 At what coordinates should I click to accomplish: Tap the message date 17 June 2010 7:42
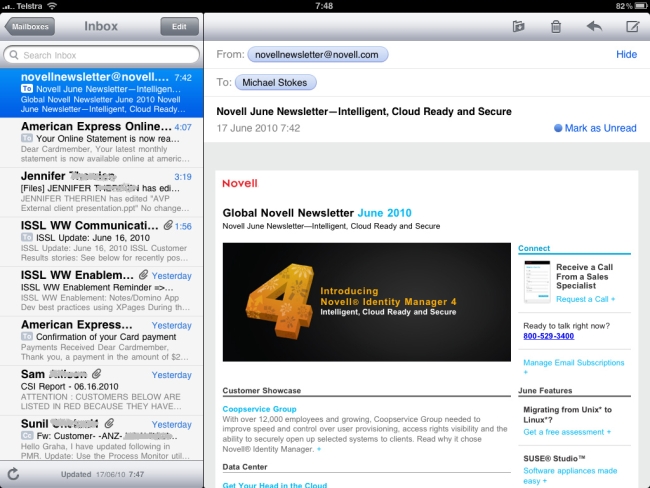click(258, 128)
